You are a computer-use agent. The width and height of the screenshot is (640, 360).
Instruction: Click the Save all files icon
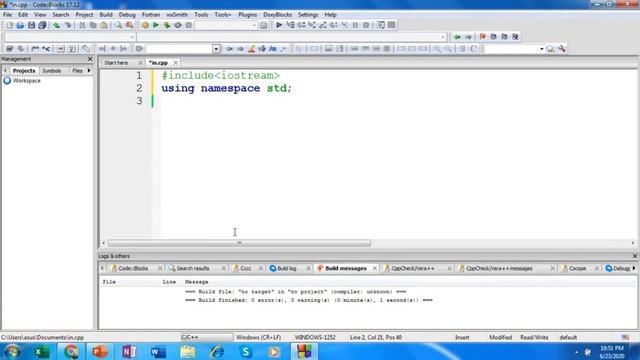[42, 25]
